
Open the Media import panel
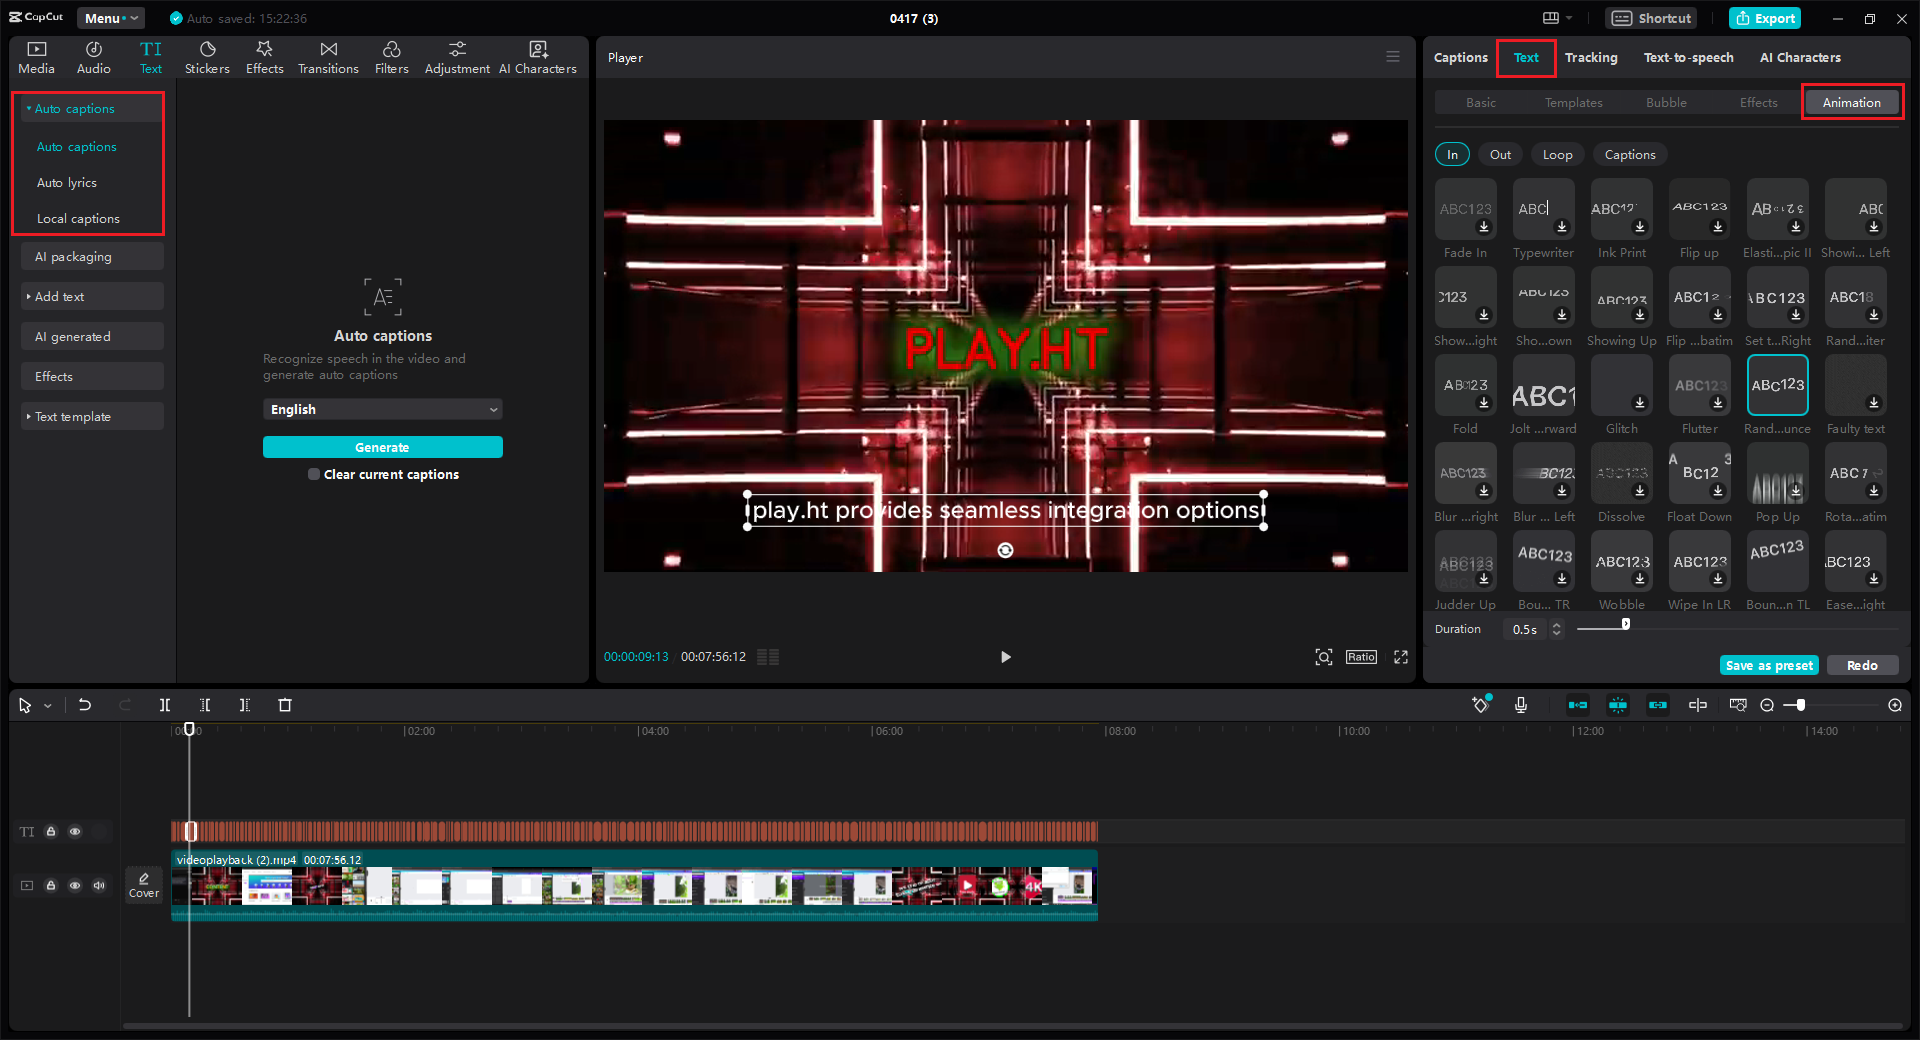coord(36,56)
